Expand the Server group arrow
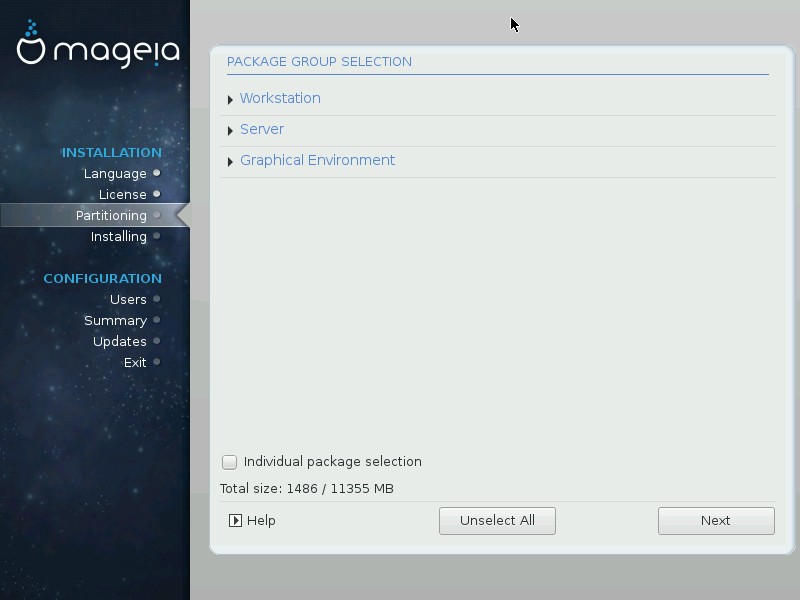Image resolution: width=800 pixels, height=600 pixels. point(230,131)
